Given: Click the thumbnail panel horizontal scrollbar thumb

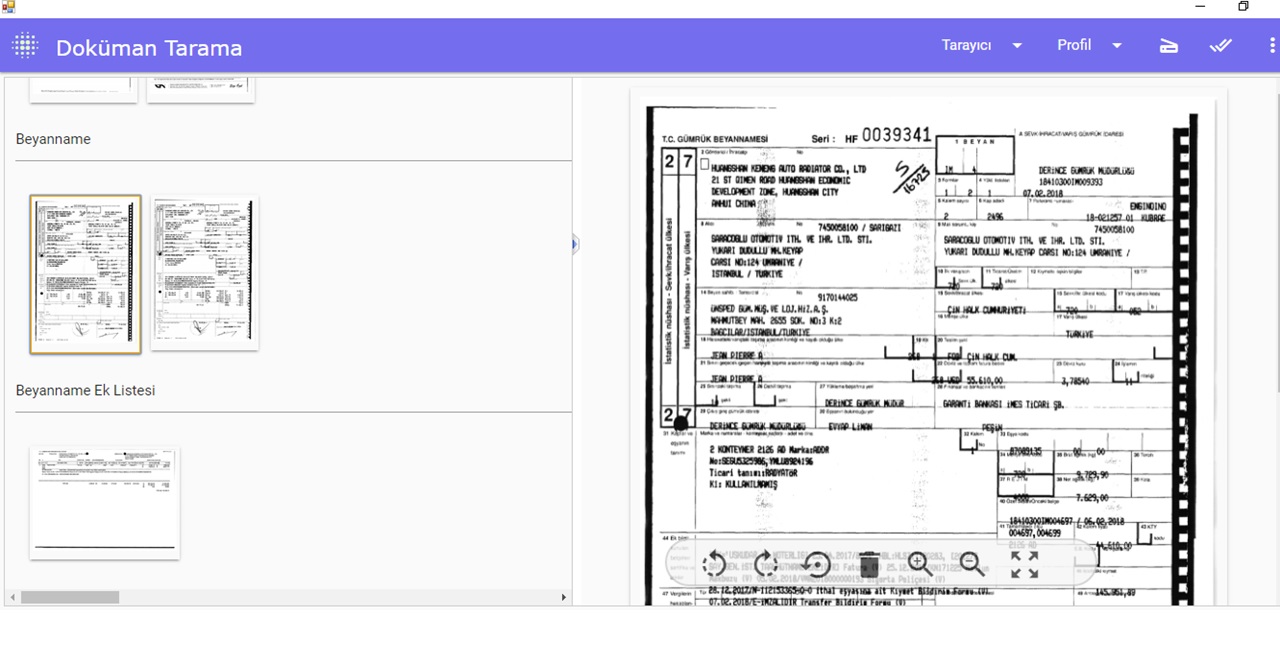Looking at the screenshot, I should [x=69, y=597].
